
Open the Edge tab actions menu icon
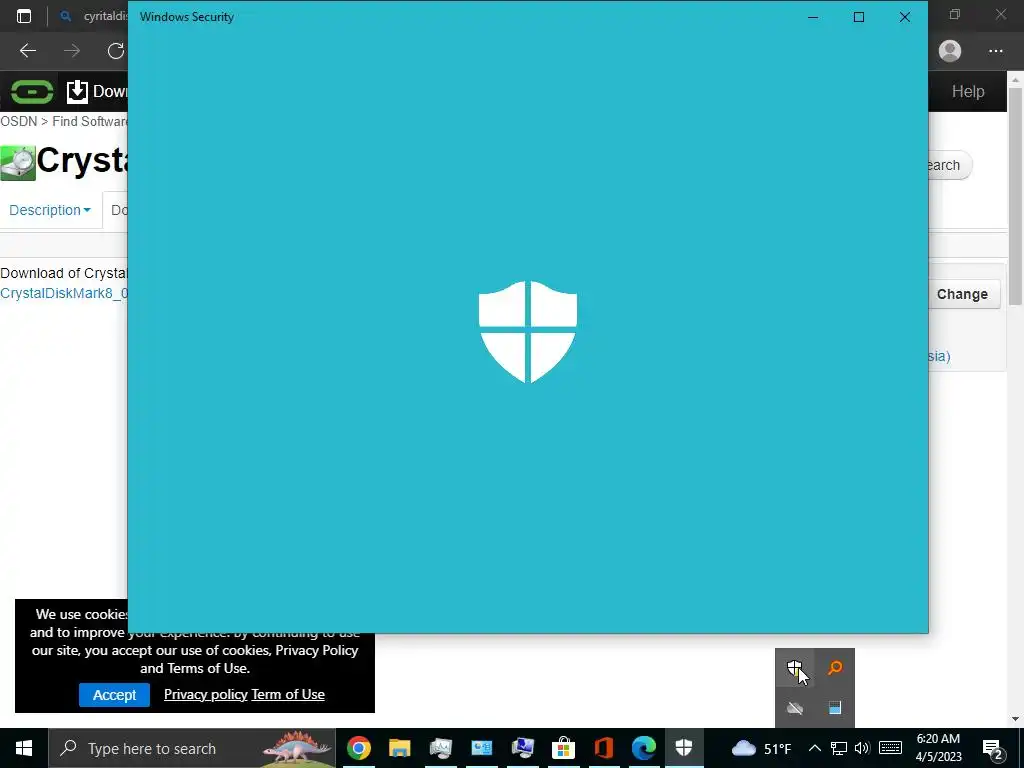tap(24, 16)
